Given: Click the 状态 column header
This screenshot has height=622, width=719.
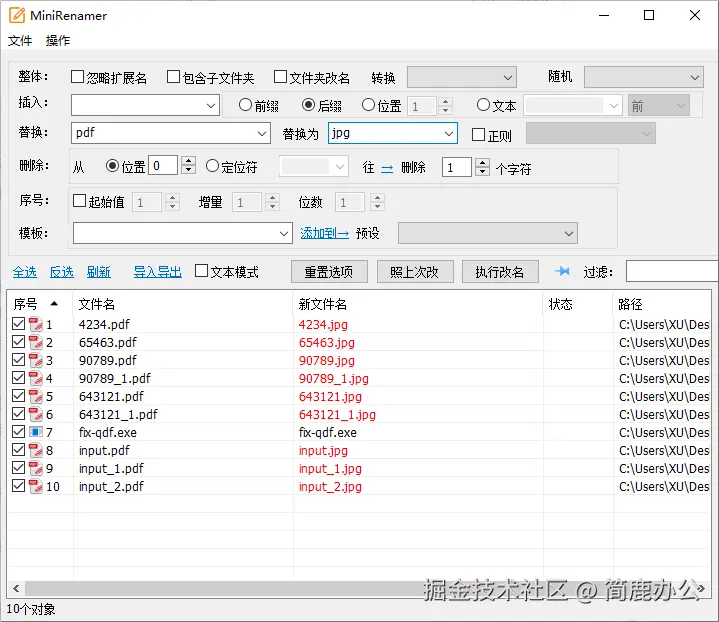Looking at the screenshot, I should [x=560, y=304].
